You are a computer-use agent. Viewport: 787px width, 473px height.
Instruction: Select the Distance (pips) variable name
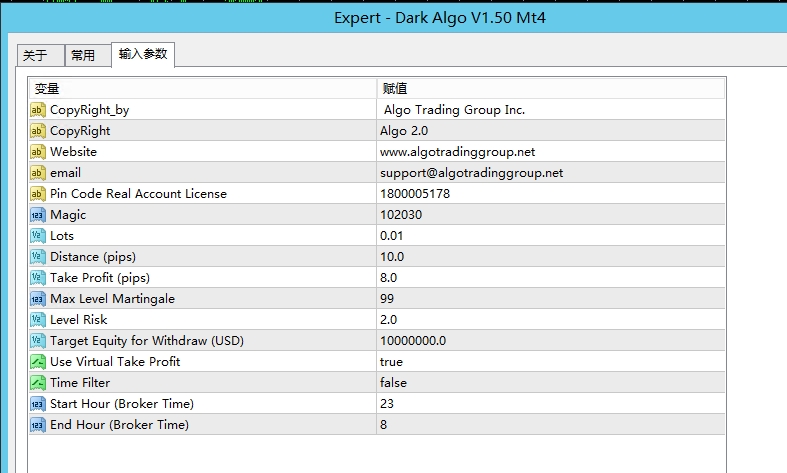[x=93, y=257]
